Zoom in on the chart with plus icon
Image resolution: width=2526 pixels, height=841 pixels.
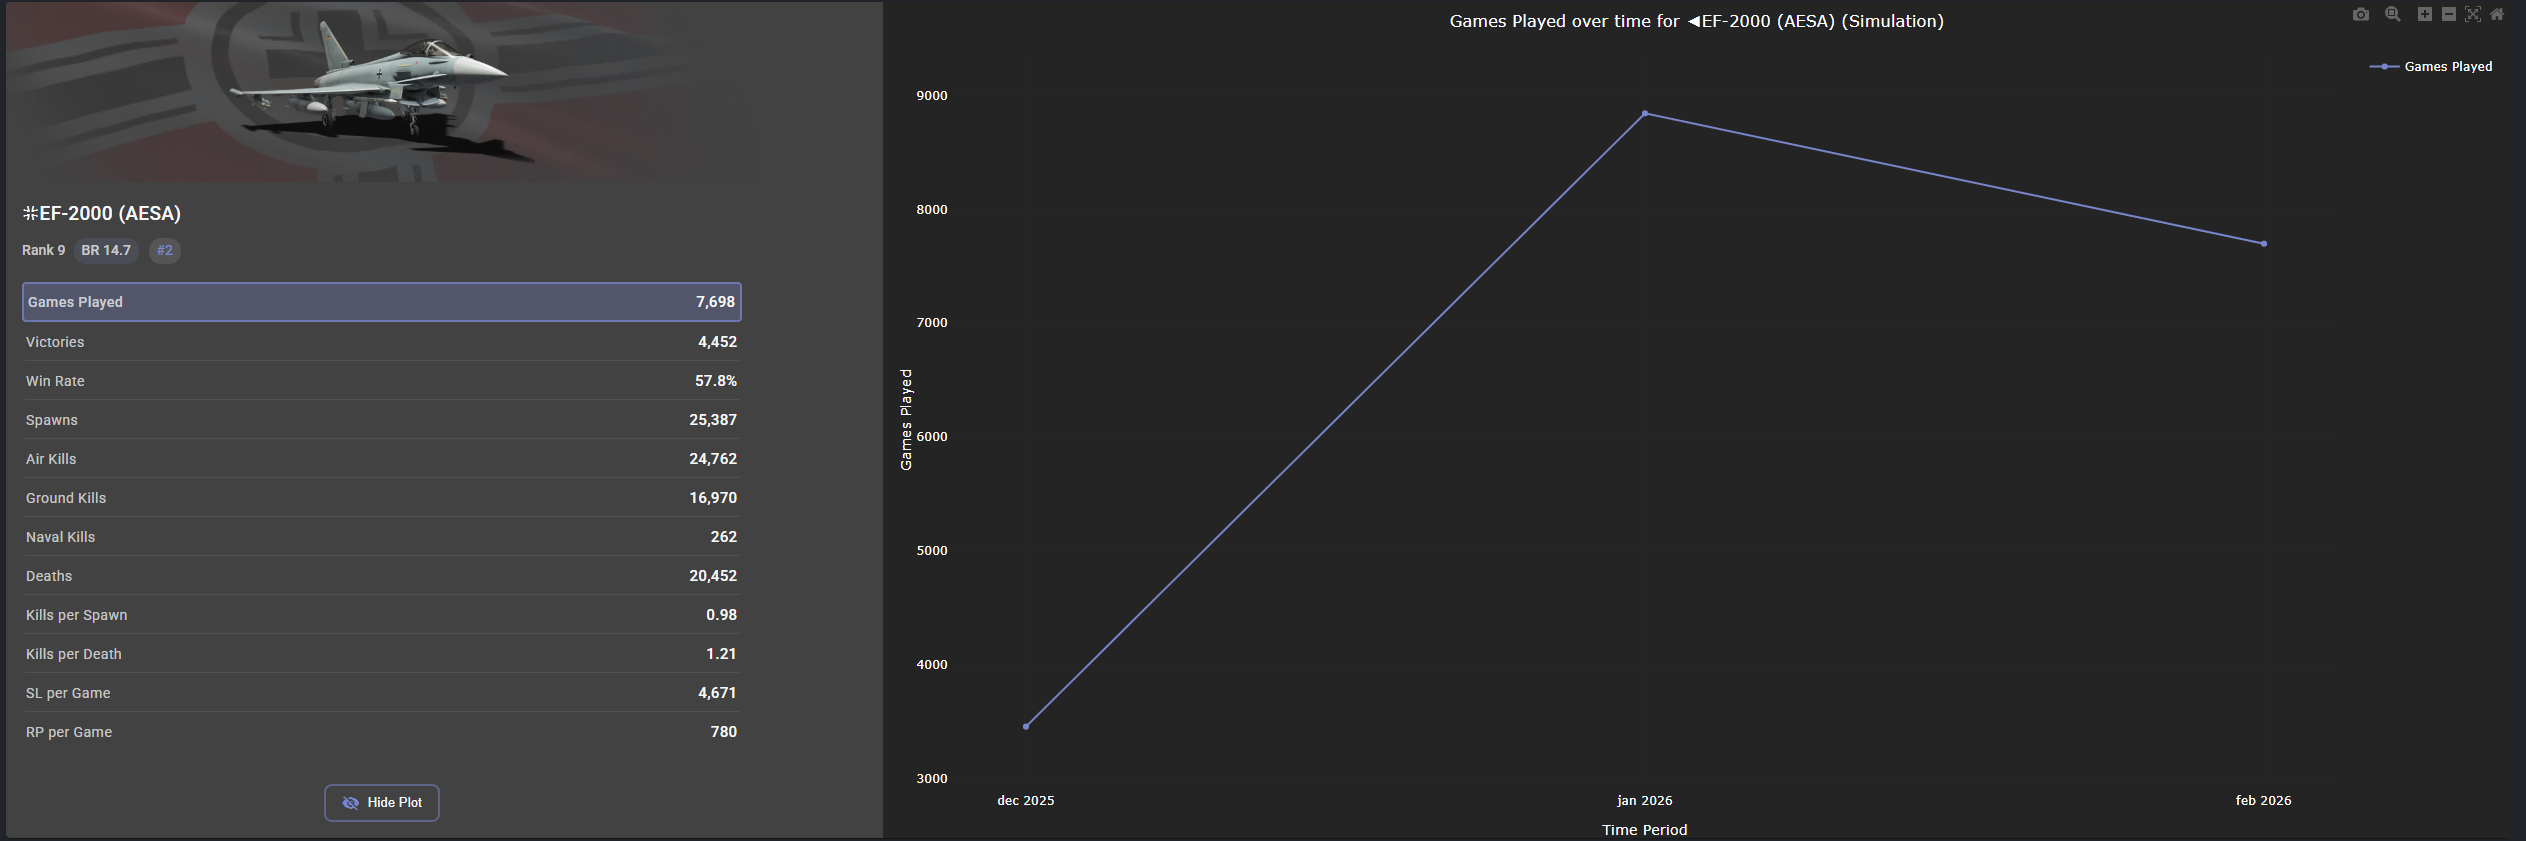coord(2425,14)
